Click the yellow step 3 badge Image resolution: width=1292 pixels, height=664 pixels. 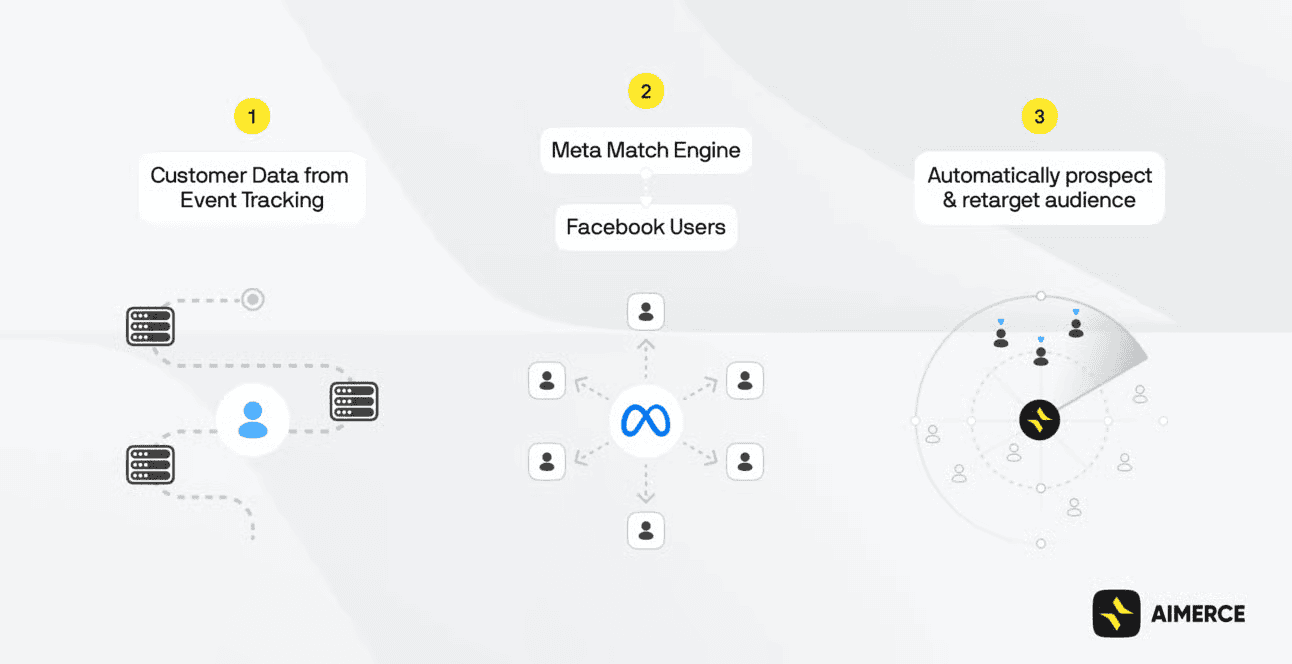[1039, 117]
